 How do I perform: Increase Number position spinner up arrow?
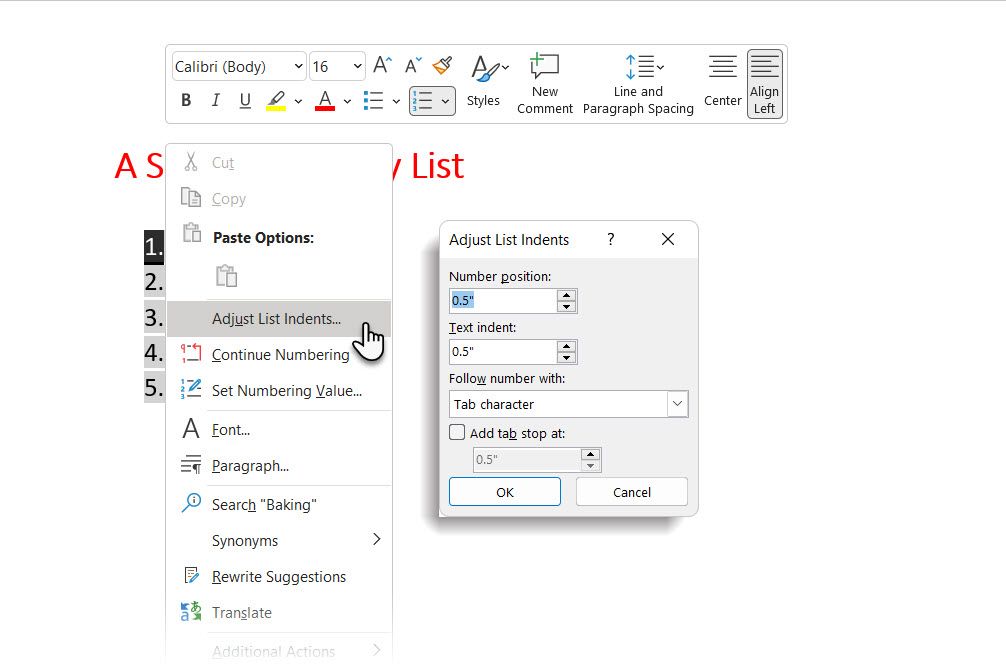(x=567, y=295)
